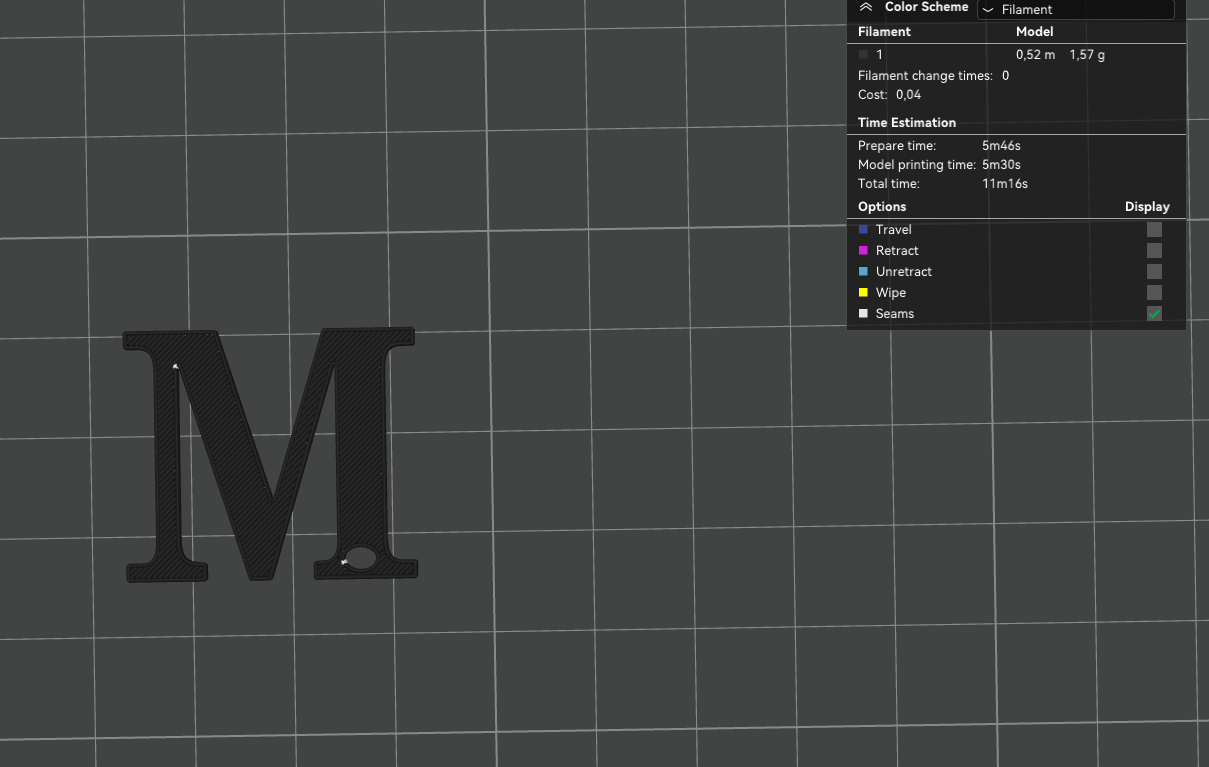Click the Model column header

click(1035, 32)
